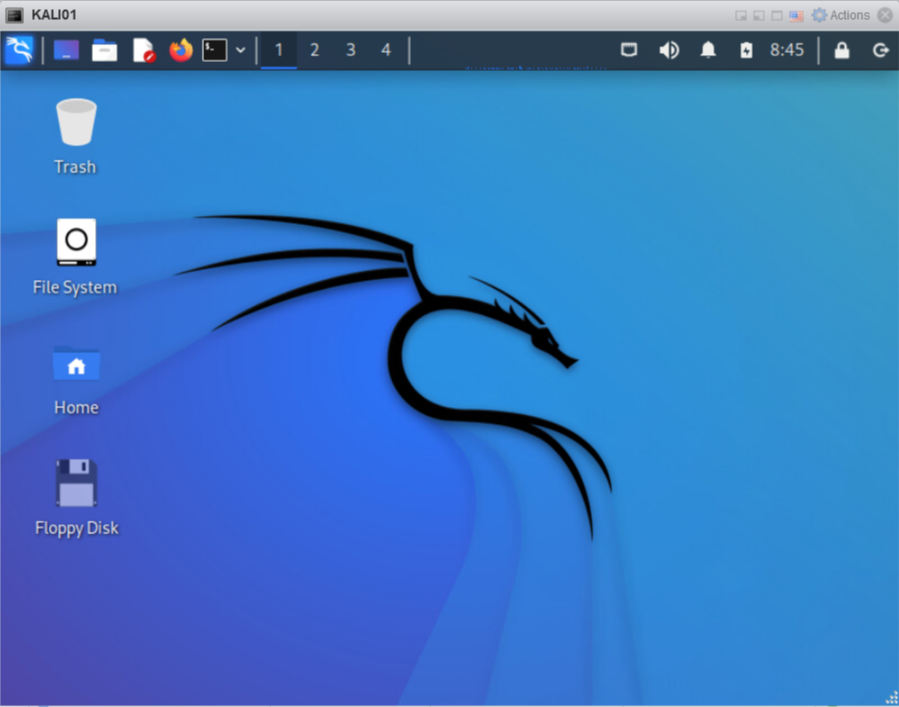Click the show desktop panel icon
Screen dimensions: 899x707
click(67, 50)
